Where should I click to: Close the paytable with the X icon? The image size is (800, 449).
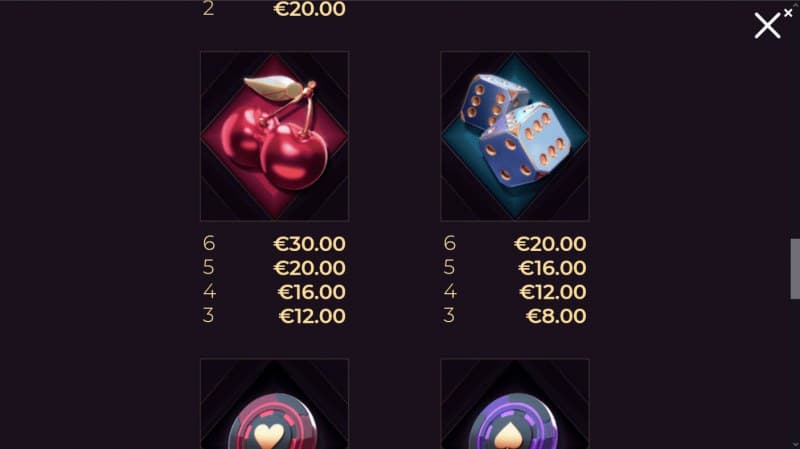[x=767, y=26]
